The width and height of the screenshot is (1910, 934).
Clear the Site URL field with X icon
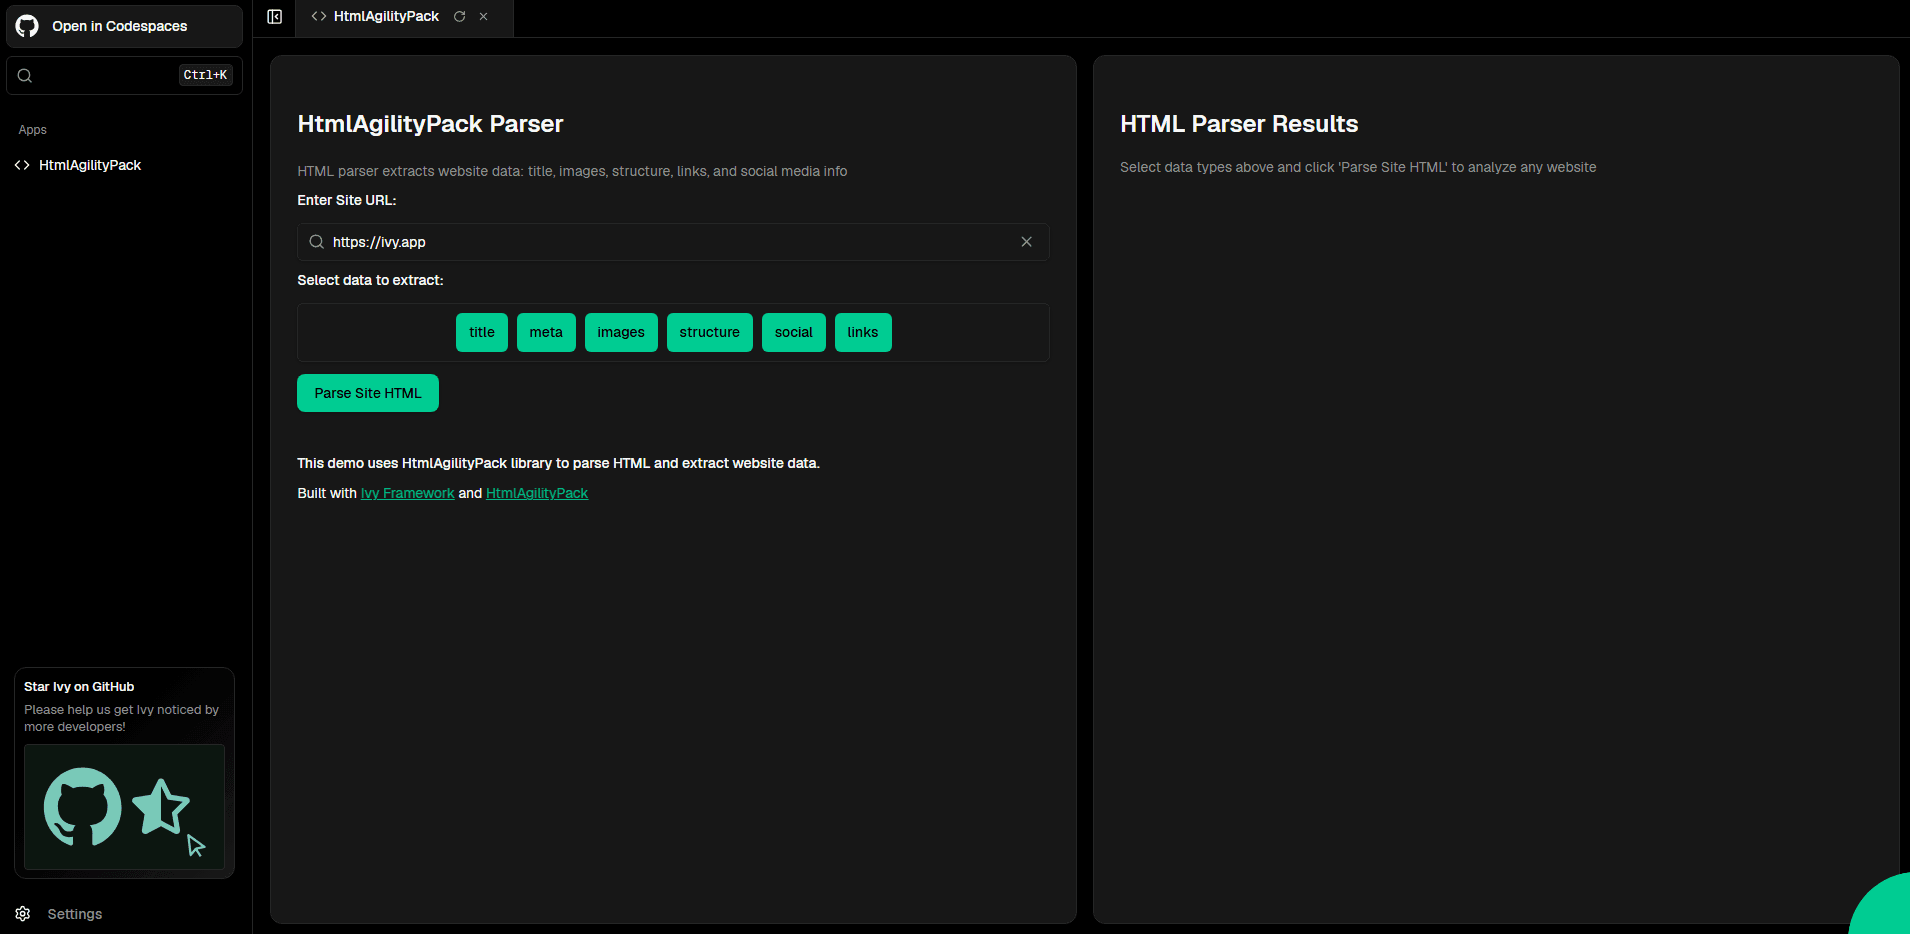click(x=1026, y=242)
